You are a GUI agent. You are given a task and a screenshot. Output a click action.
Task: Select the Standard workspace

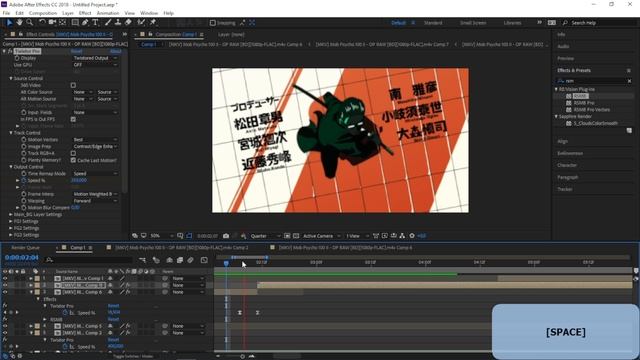pos(433,23)
